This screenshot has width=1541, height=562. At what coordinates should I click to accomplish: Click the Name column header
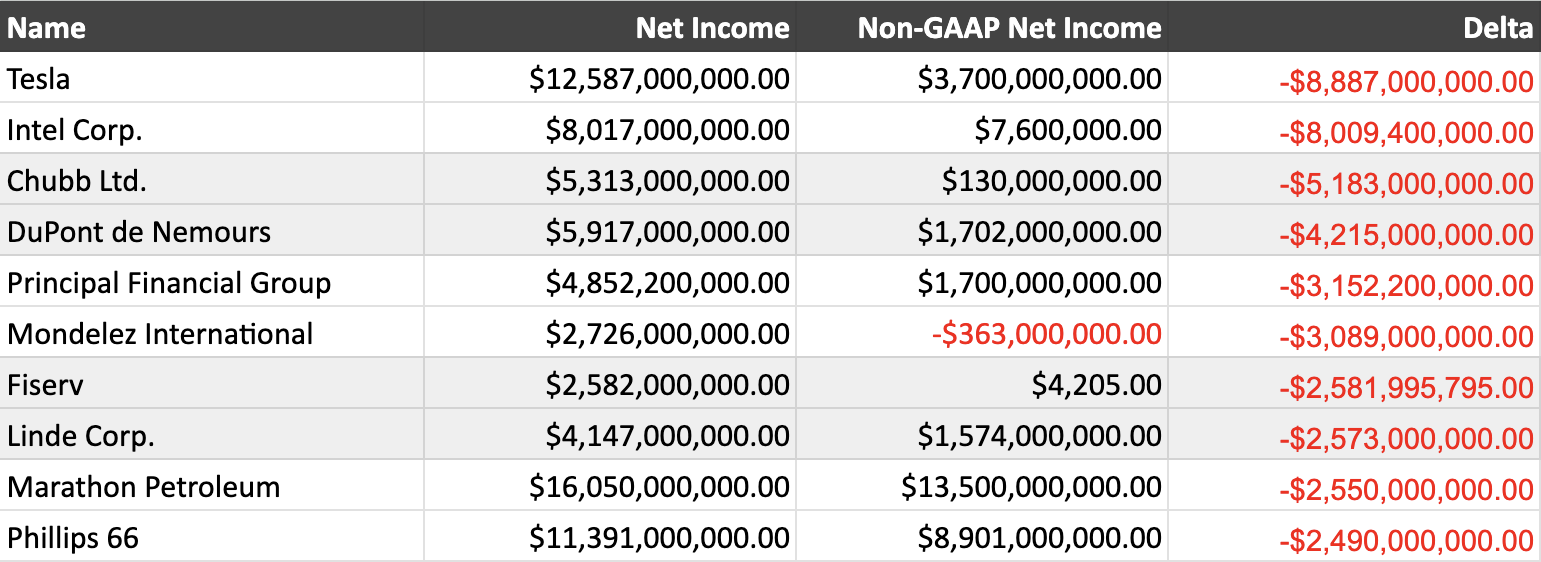pos(47,28)
